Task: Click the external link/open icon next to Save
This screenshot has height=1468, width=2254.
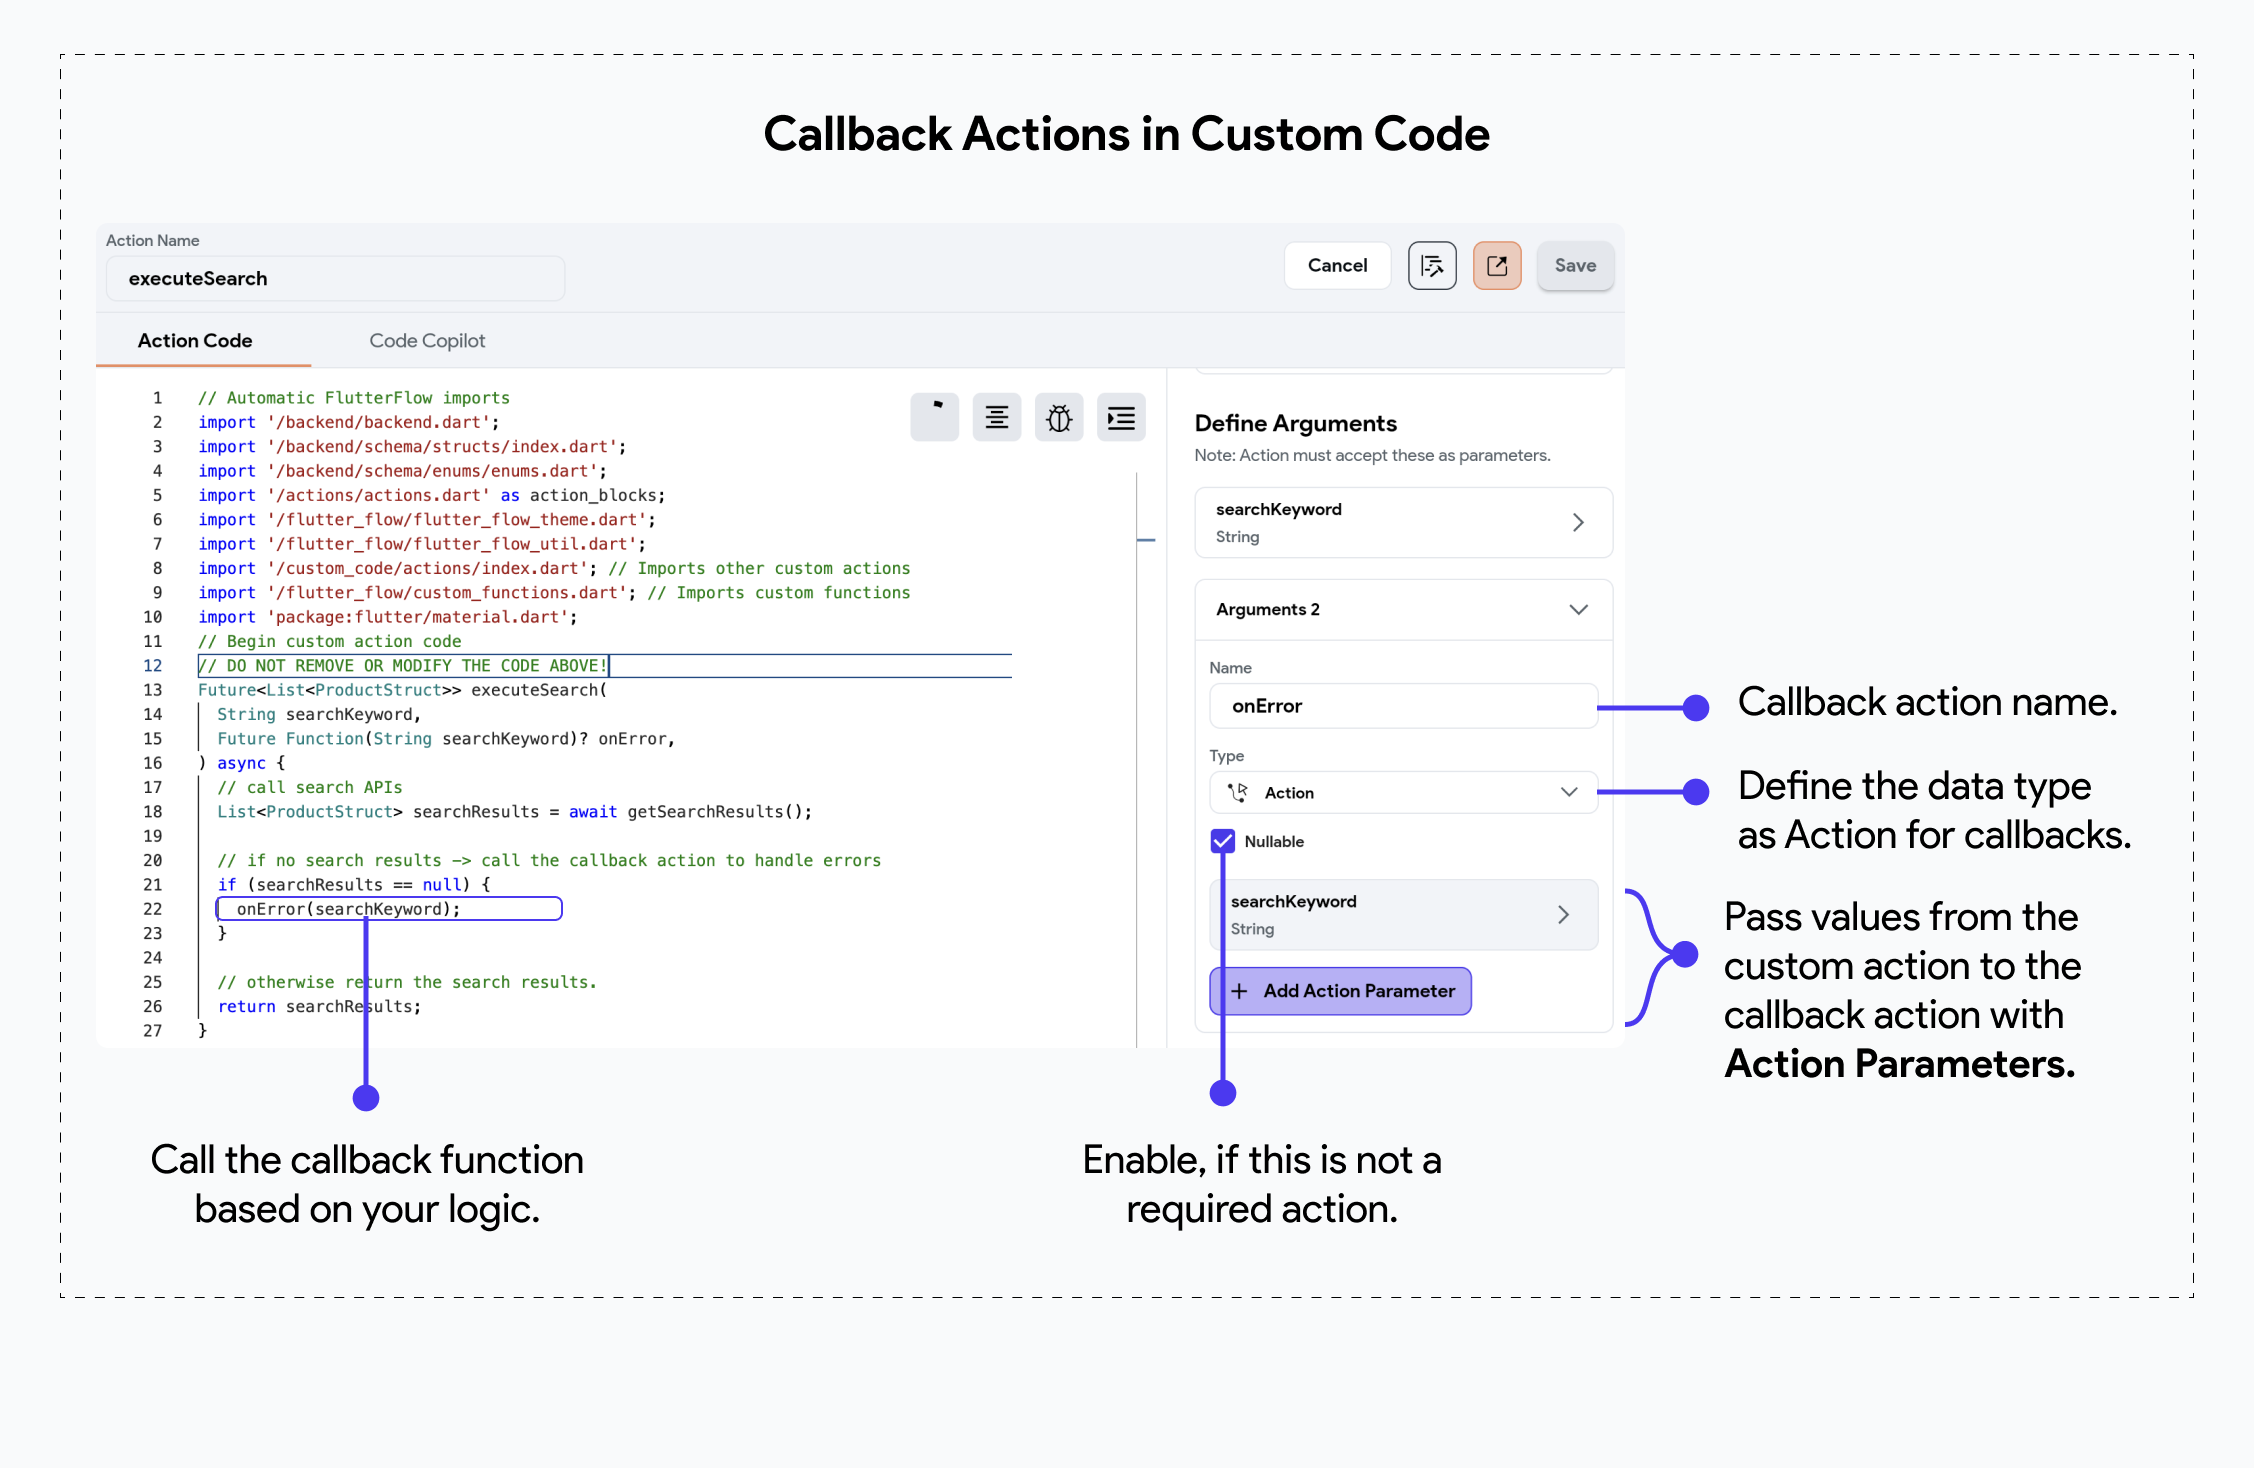Action: (1497, 266)
